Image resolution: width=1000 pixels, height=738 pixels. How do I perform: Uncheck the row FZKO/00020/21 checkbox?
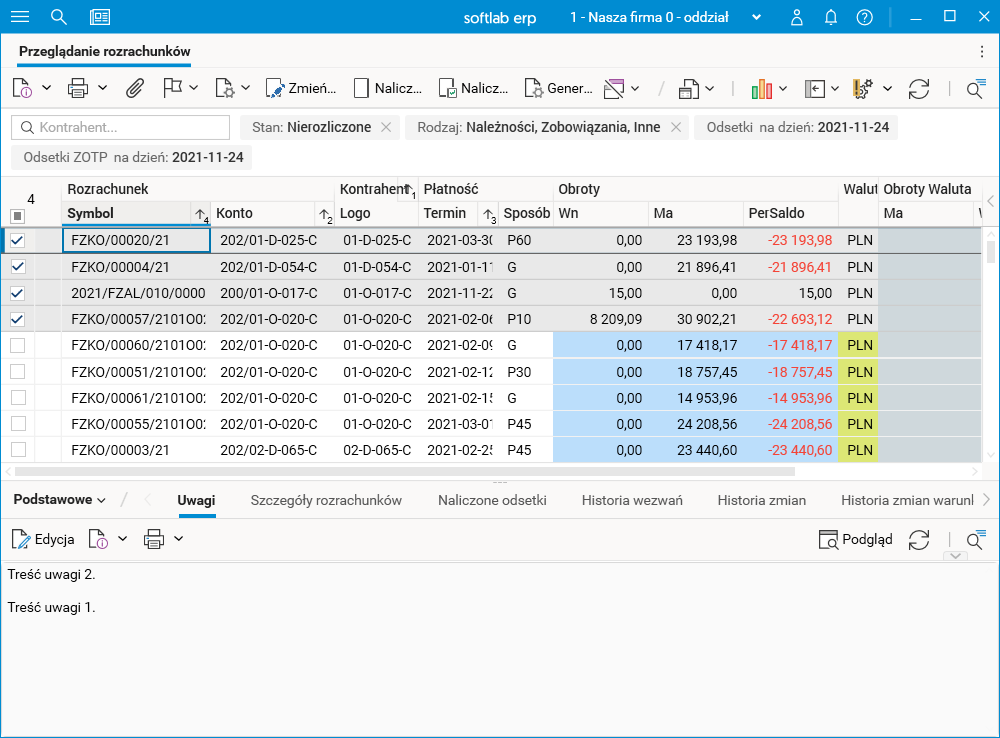pos(17,240)
